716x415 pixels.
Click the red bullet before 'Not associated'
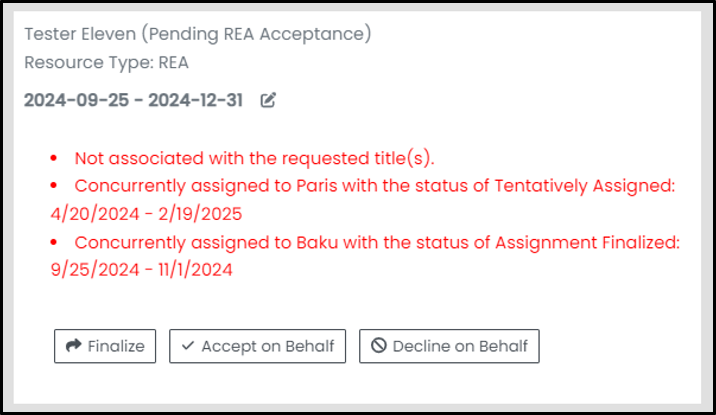pos(54,158)
